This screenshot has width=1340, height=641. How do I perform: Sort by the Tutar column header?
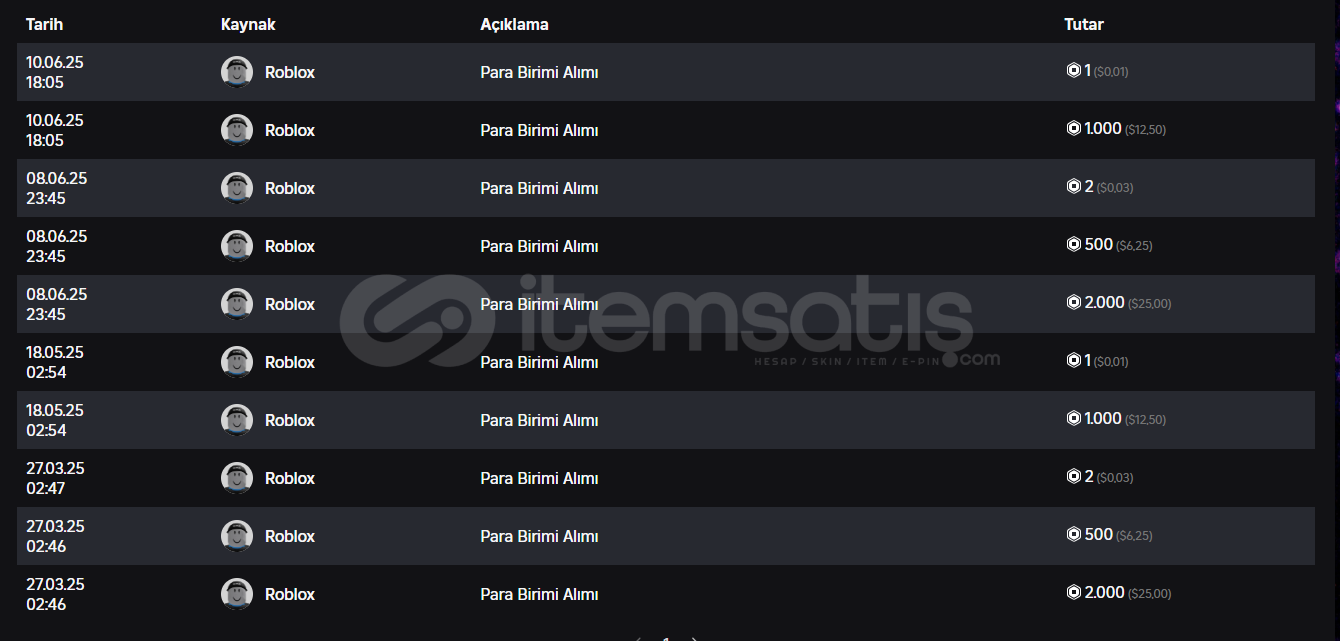[1084, 24]
